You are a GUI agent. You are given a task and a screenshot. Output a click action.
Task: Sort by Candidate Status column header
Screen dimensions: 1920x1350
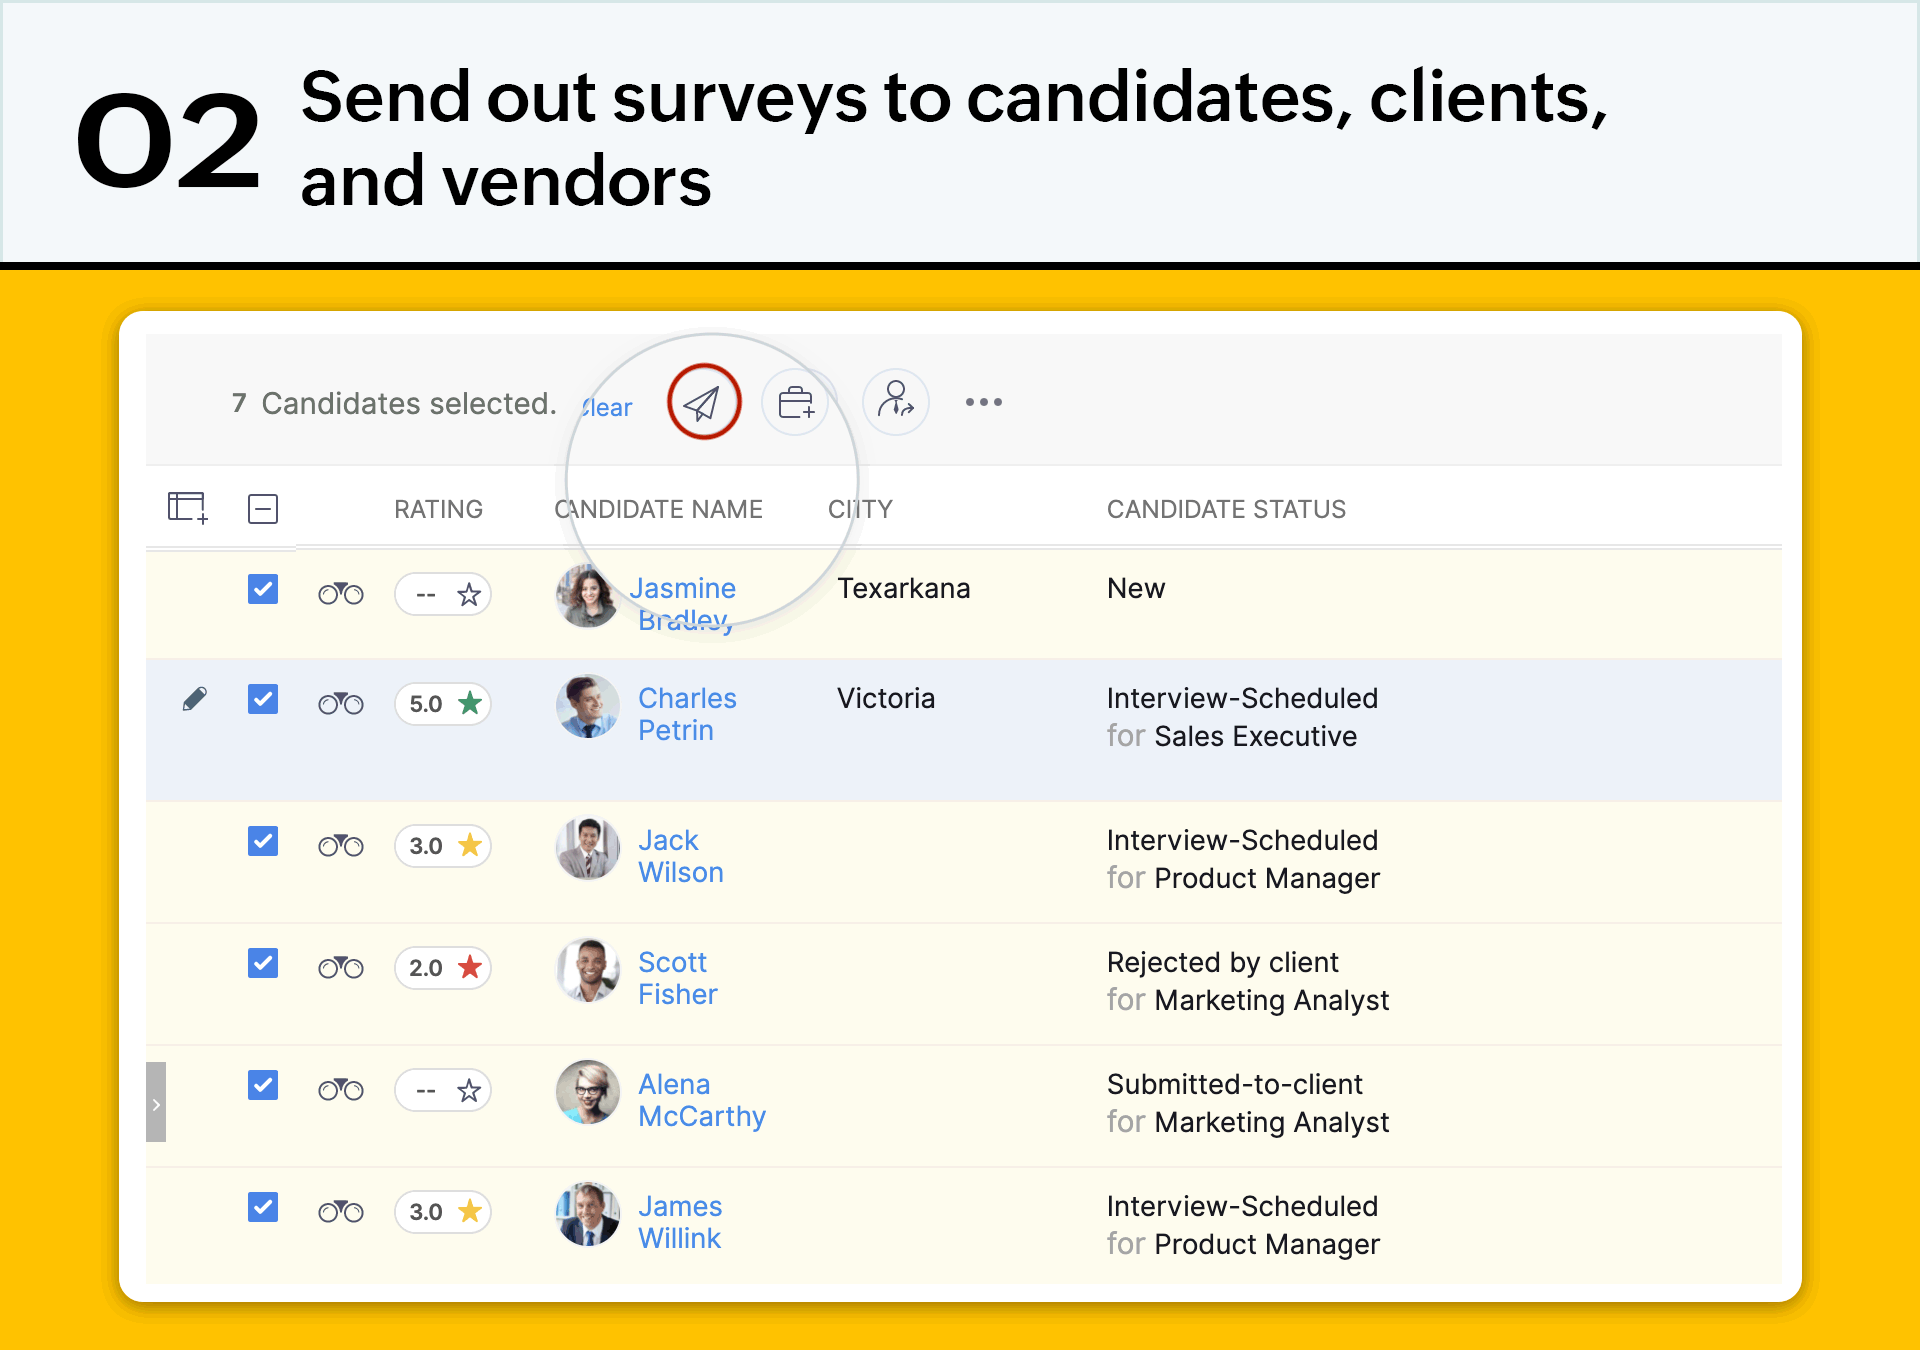pyautogui.click(x=1226, y=509)
